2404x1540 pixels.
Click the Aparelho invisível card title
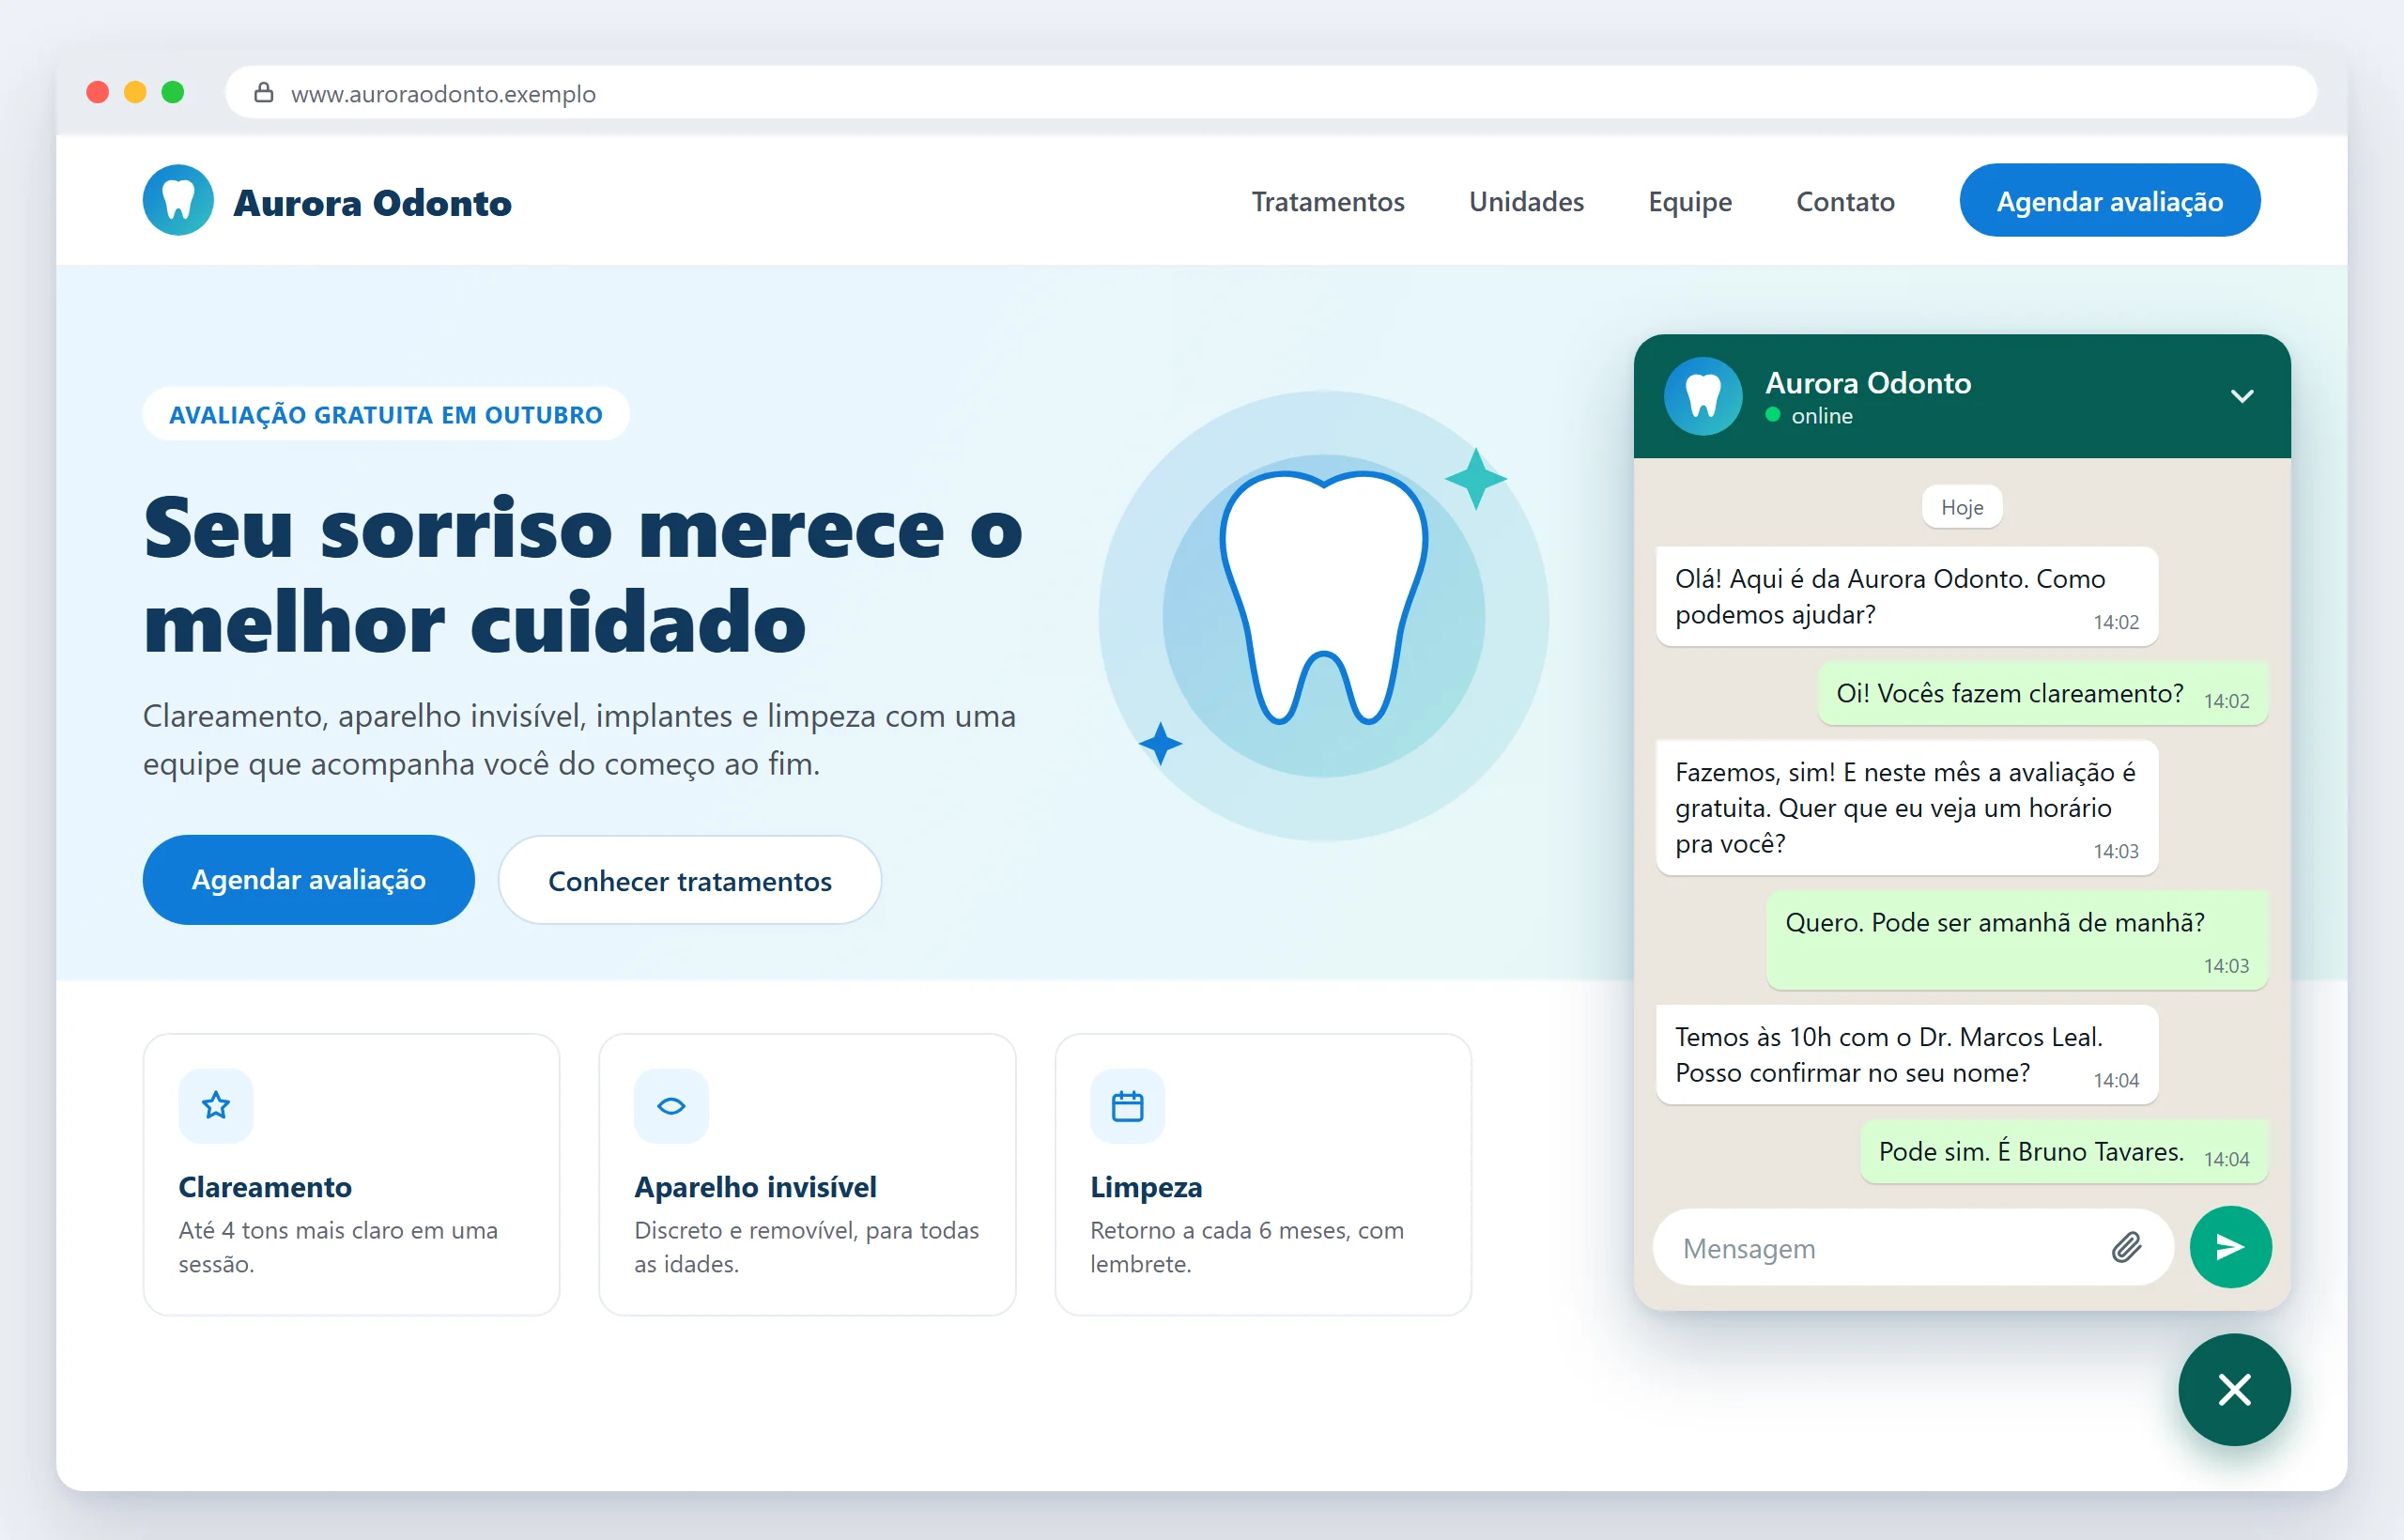[755, 1186]
